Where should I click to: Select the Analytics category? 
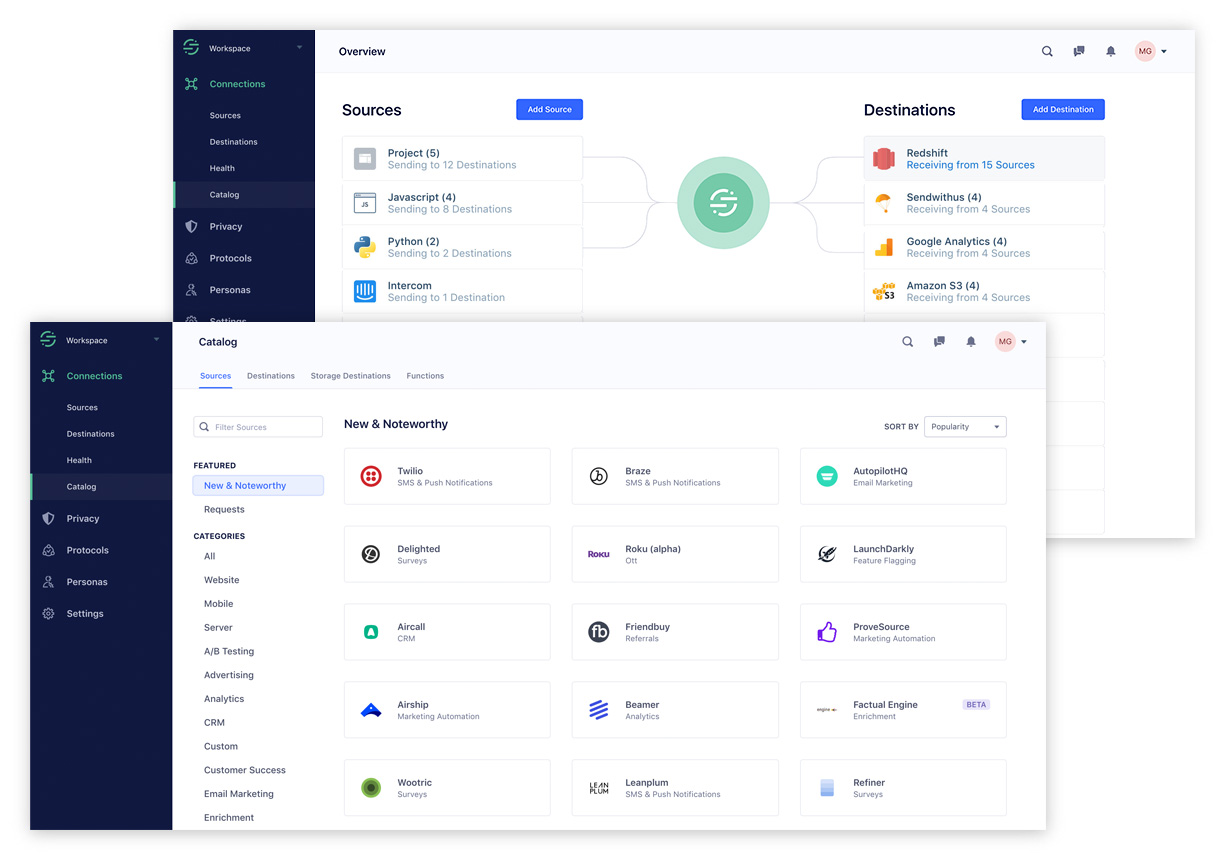tap(224, 699)
